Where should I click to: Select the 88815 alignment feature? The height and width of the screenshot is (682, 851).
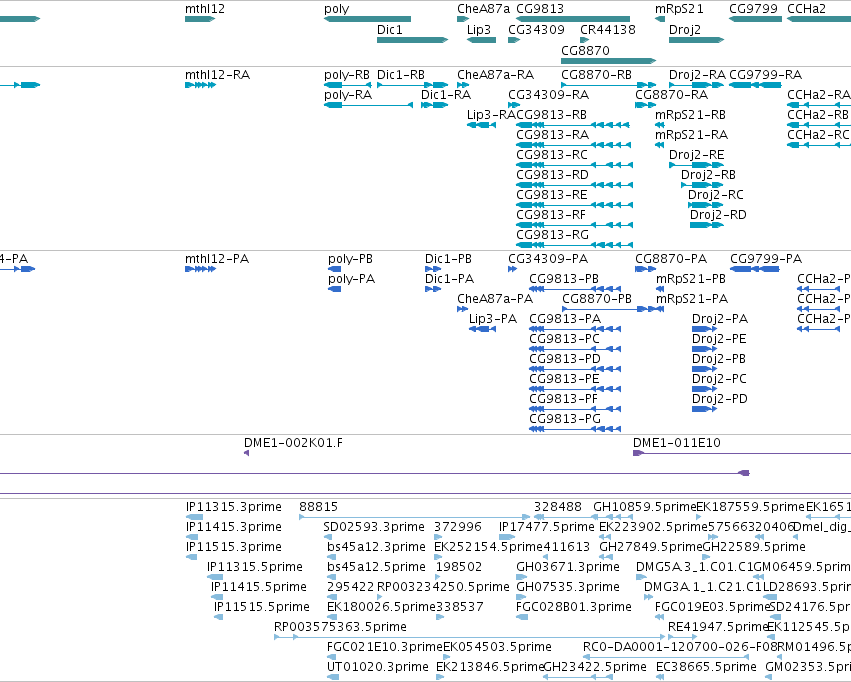point(414,517)
